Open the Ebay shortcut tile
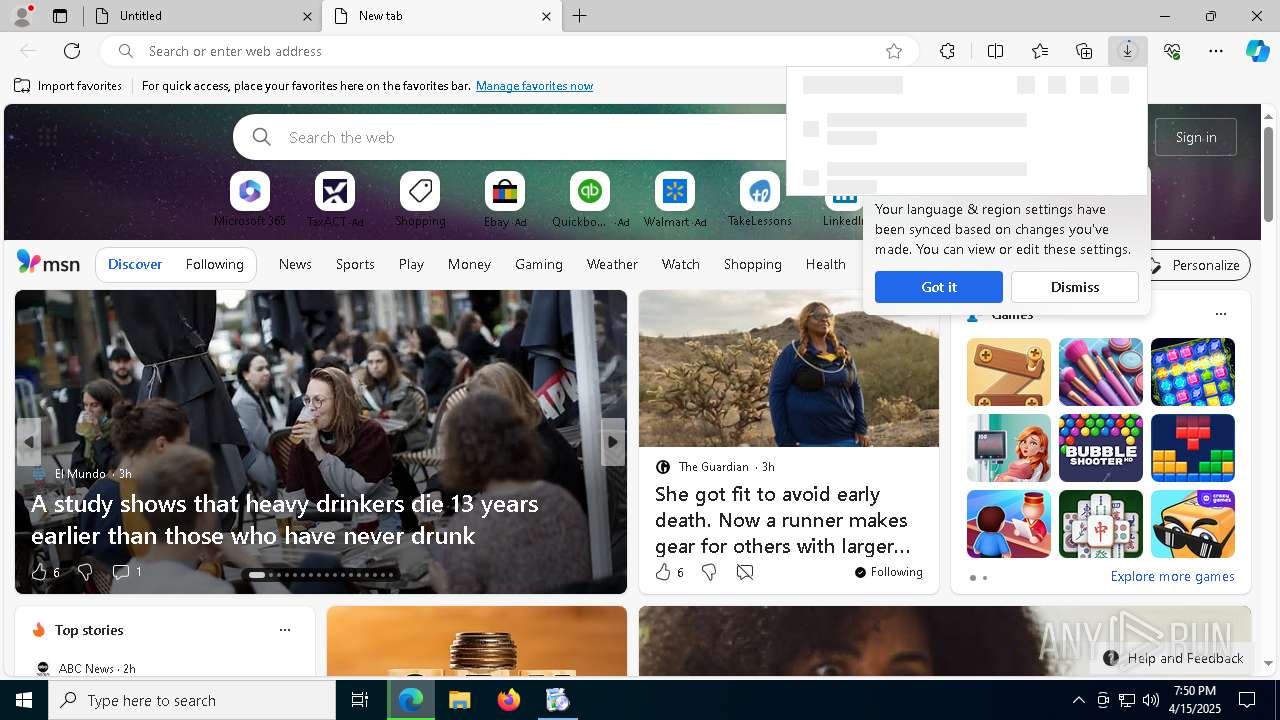 (505, 199)
